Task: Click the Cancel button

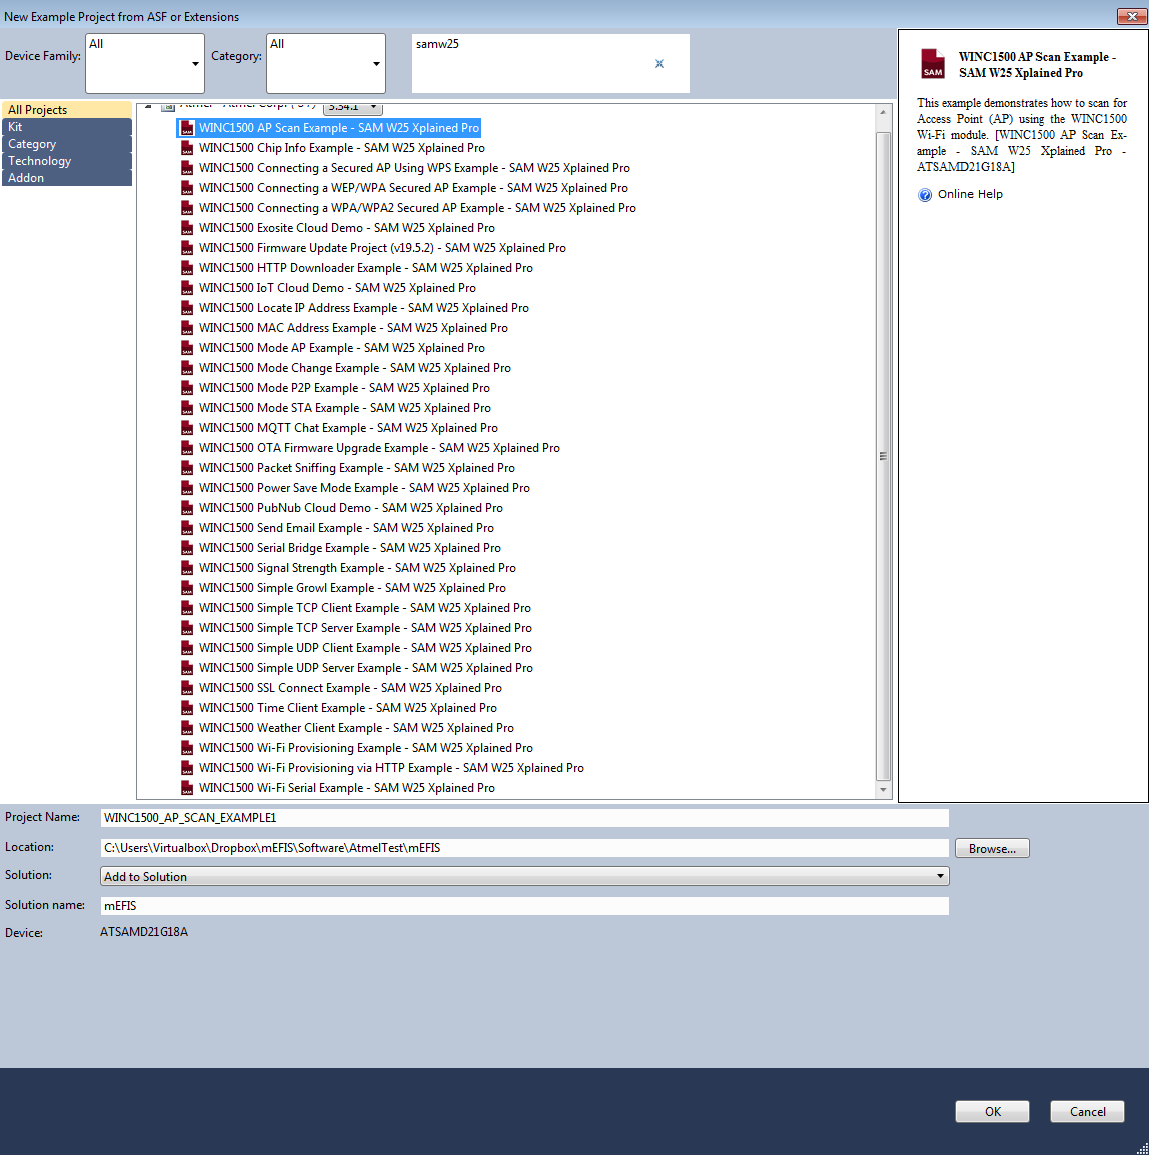Action: [x=1087, y=1112]
